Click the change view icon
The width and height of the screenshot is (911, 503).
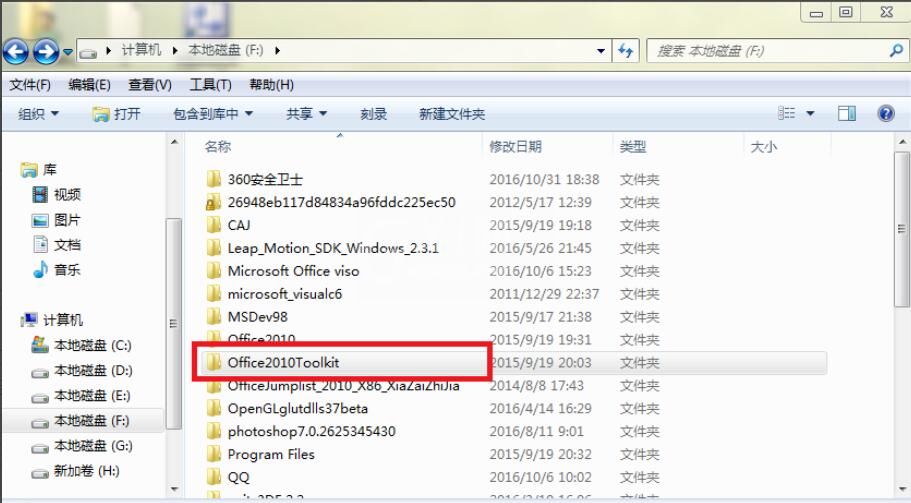(787, 113)
